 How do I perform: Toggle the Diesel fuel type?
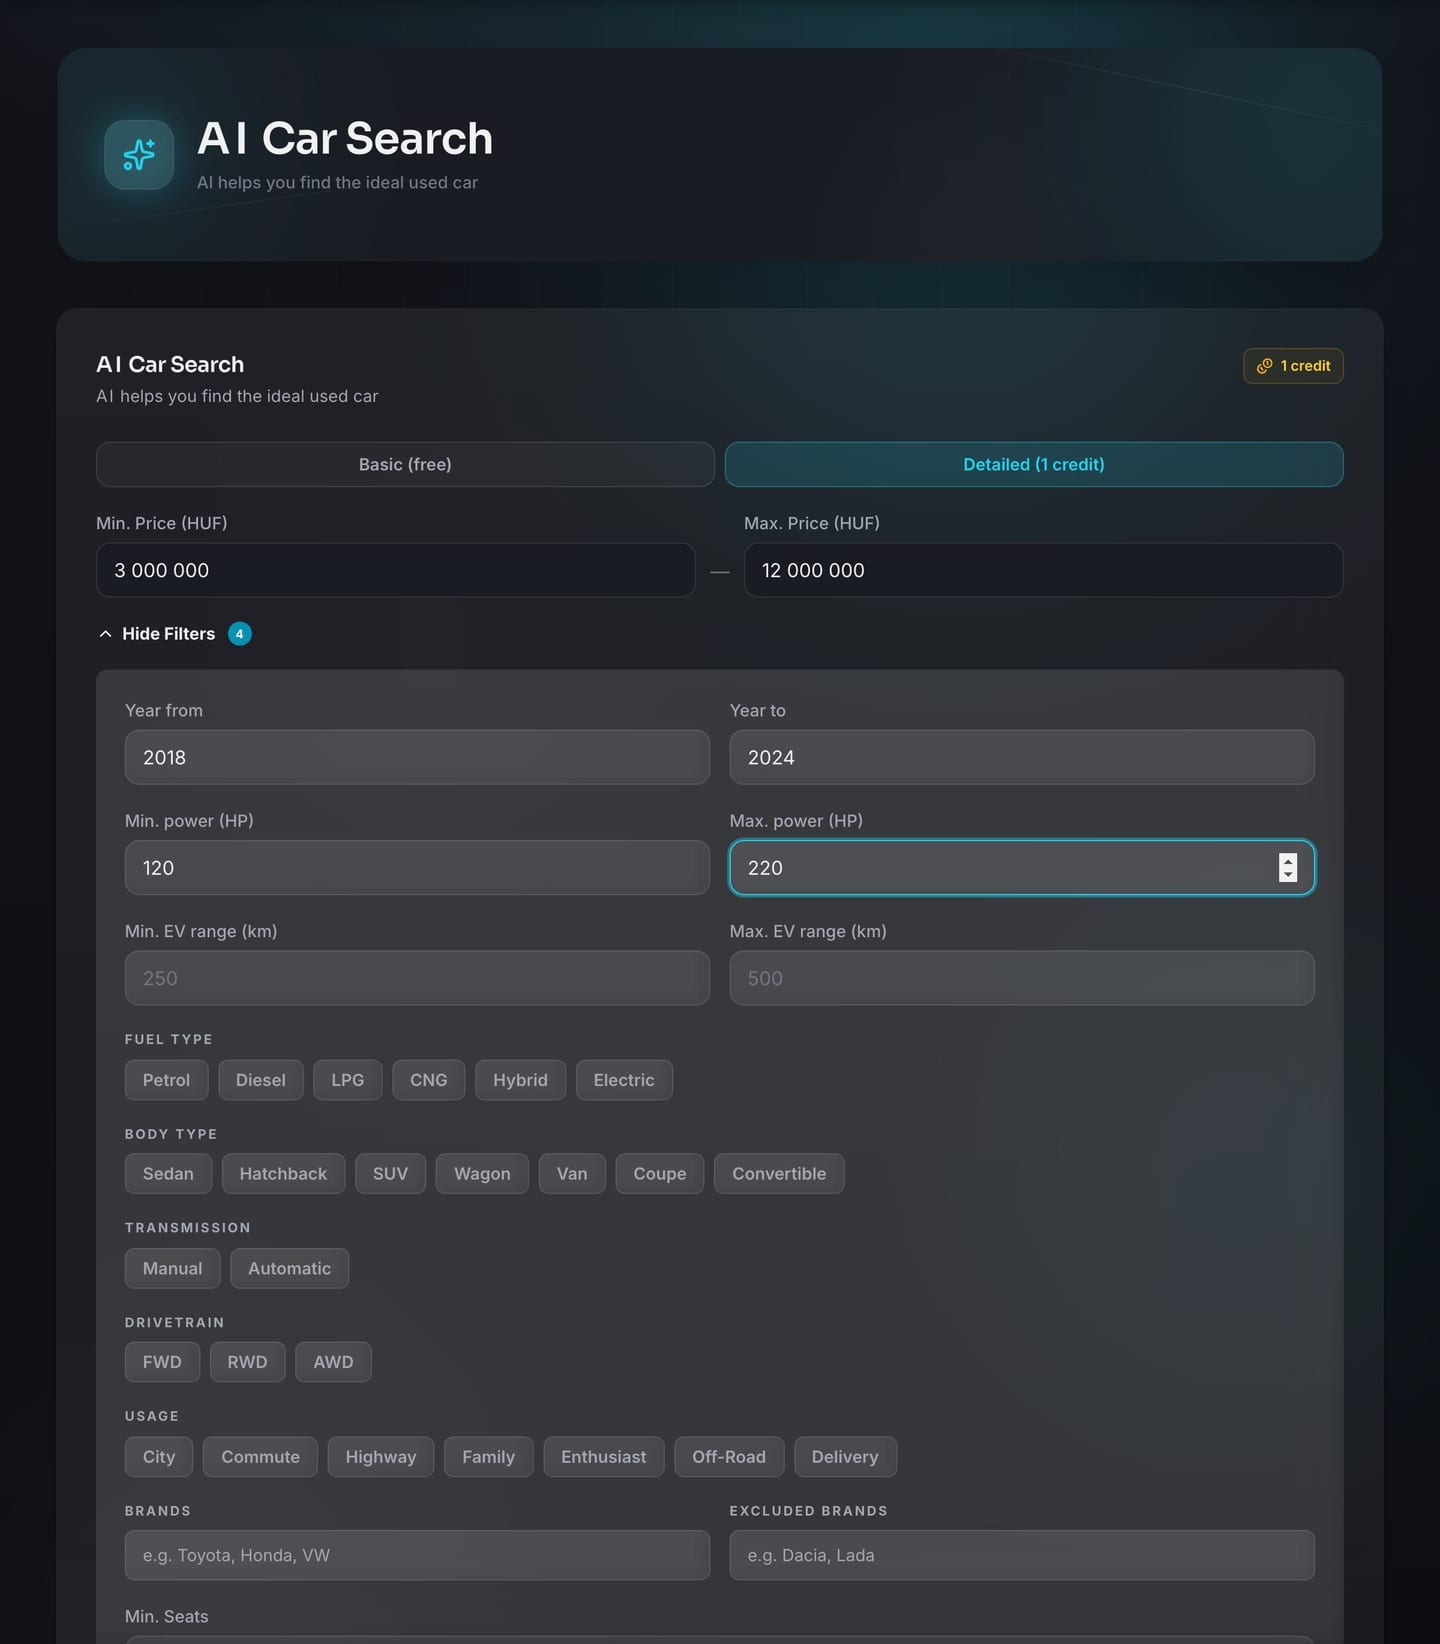tap(260, 1080)
